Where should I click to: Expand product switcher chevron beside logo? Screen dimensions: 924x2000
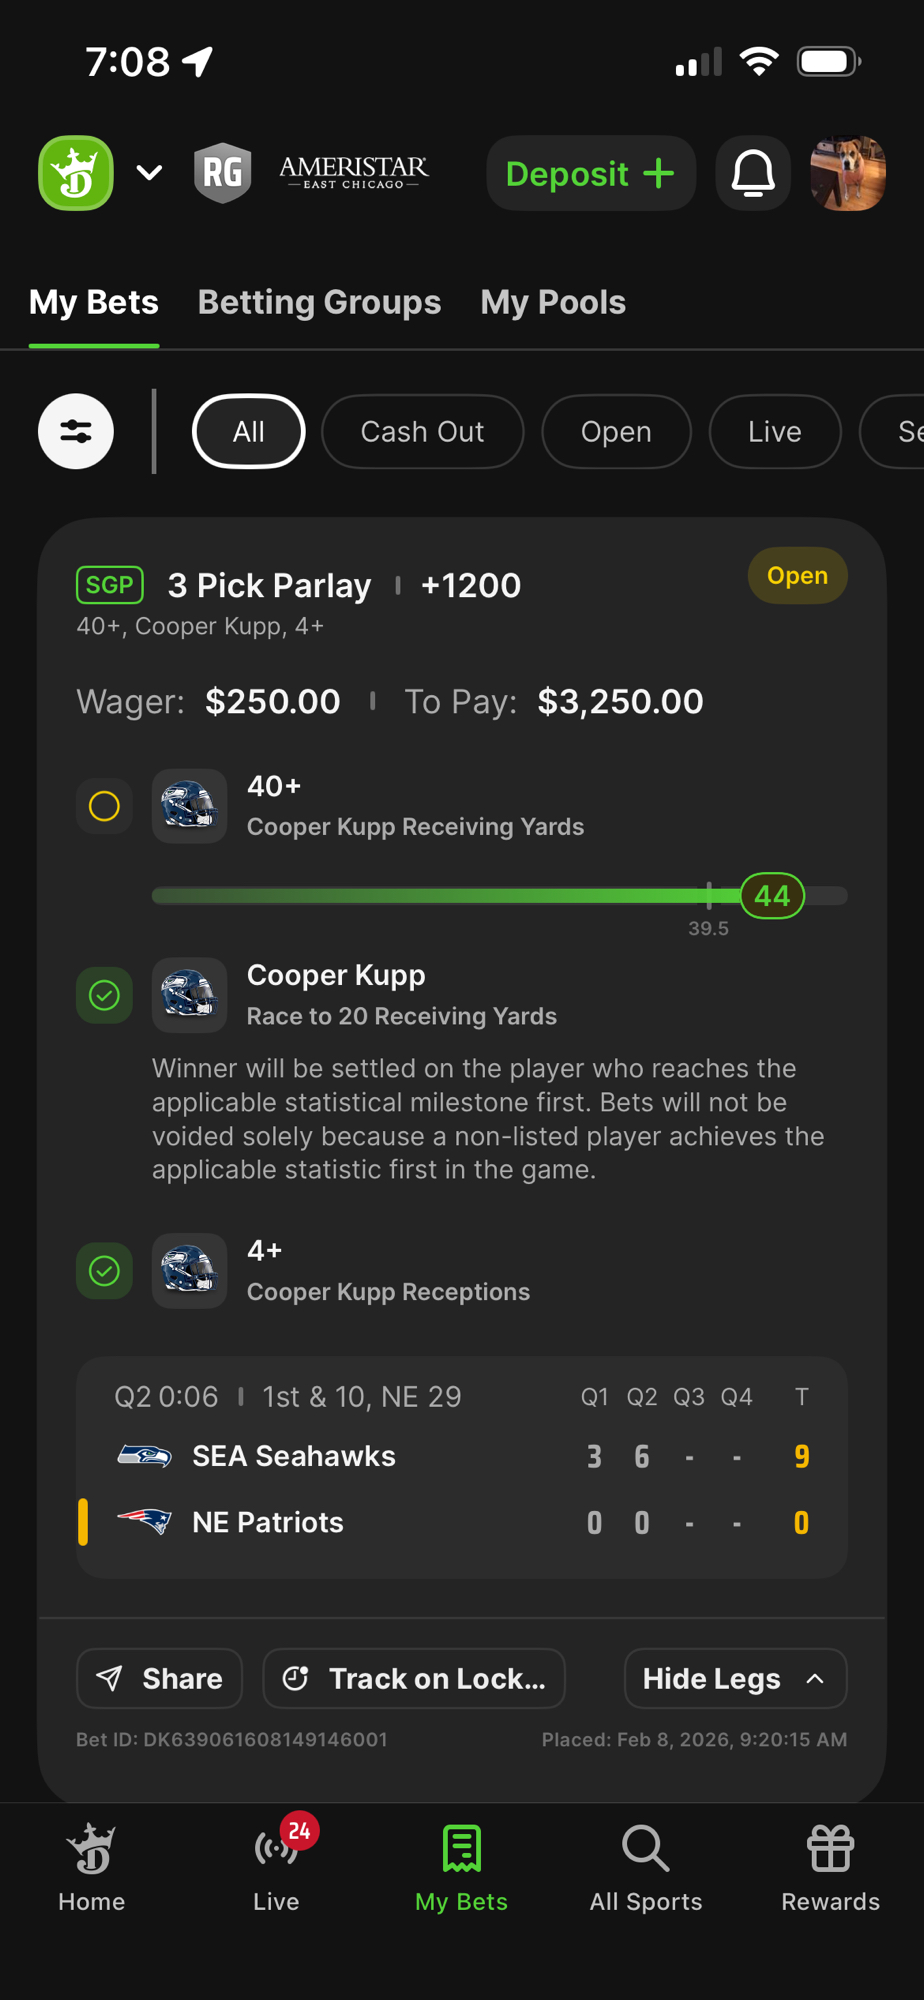(x=149, y=173)
